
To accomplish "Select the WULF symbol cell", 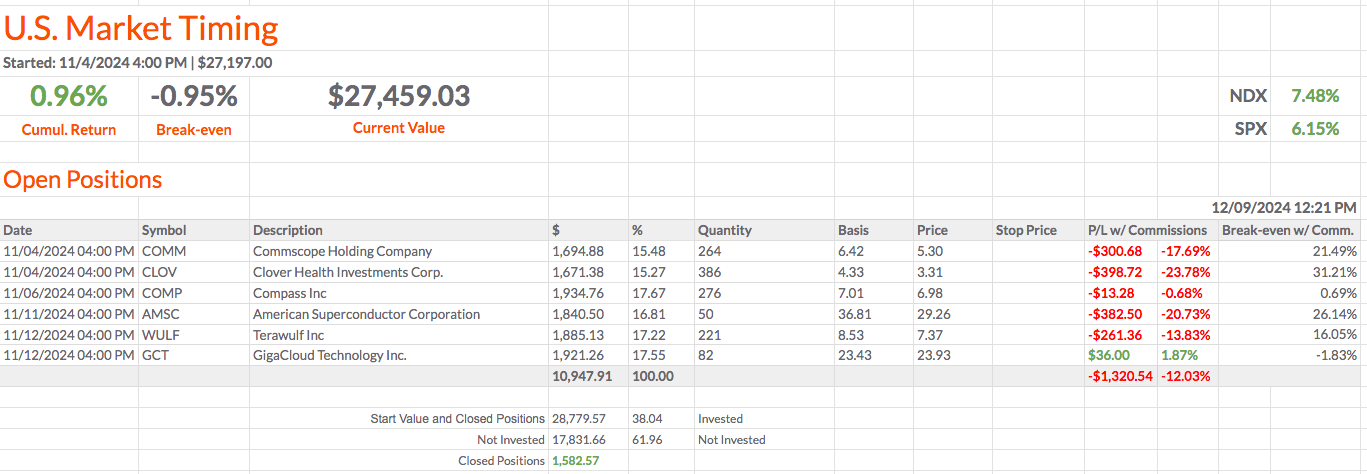I will point(163,334).
